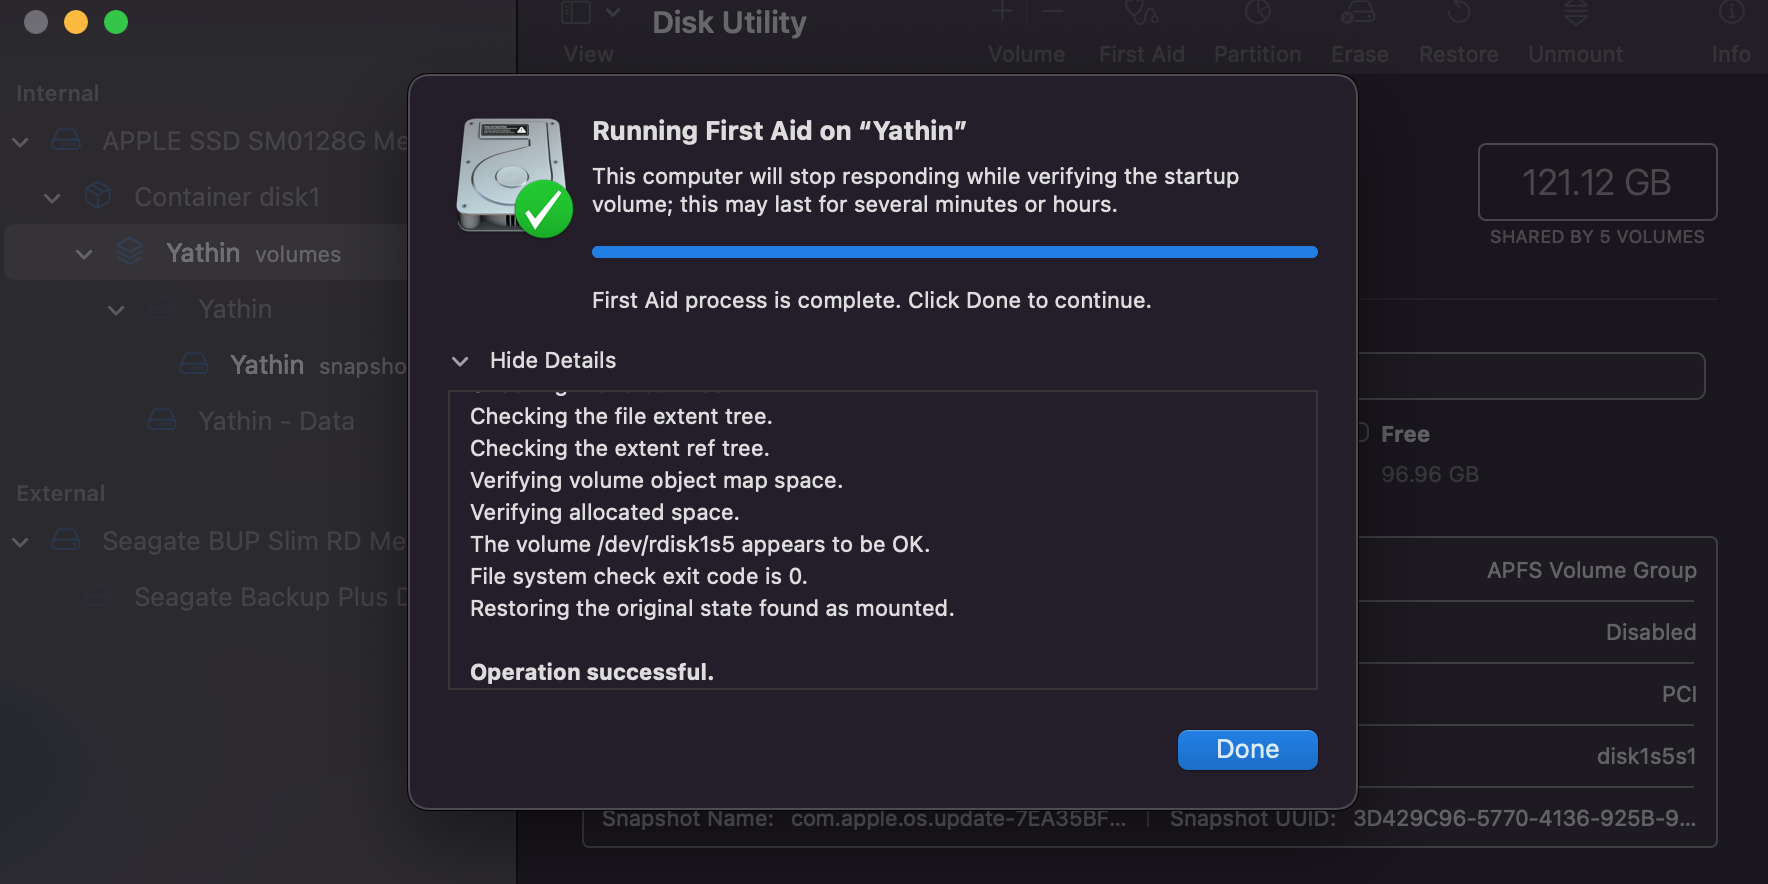Click the hard drive checkmark image
This screenshot has width=1768, height=884.
coord(514,177)
